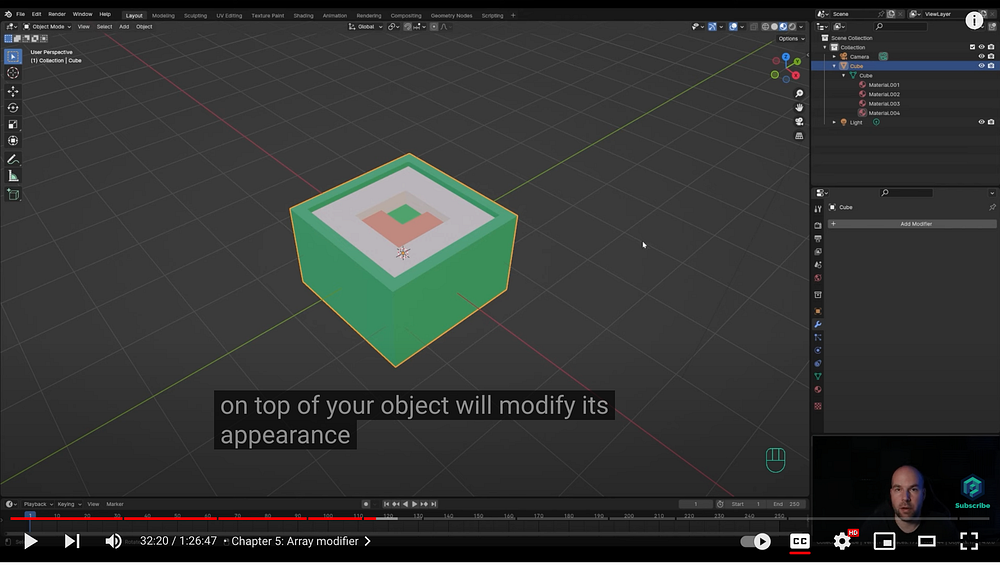
Task: Open Chapter 5: Array modifier chapter link
Action: click(300, 541)
